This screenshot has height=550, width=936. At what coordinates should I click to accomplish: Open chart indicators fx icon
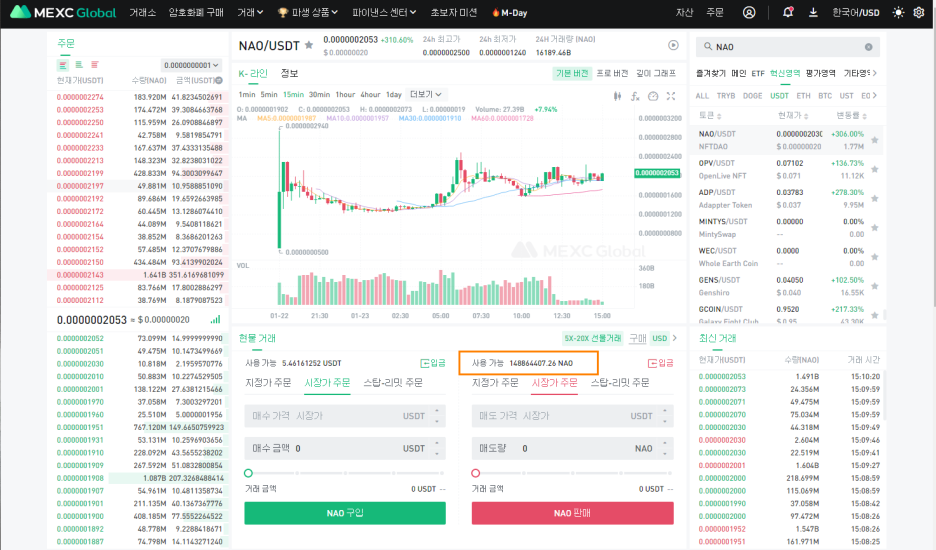pyautogui.click(x=635, y=96)
